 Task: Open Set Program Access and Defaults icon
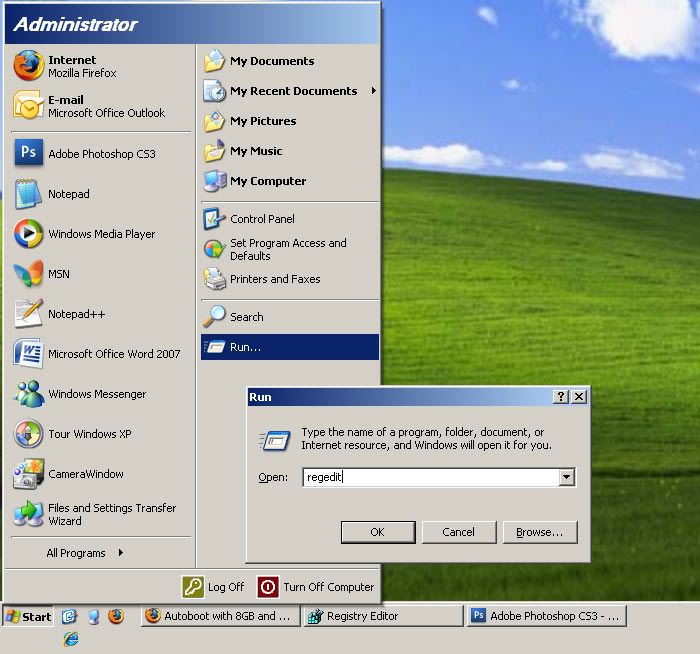tap(214, 249)
